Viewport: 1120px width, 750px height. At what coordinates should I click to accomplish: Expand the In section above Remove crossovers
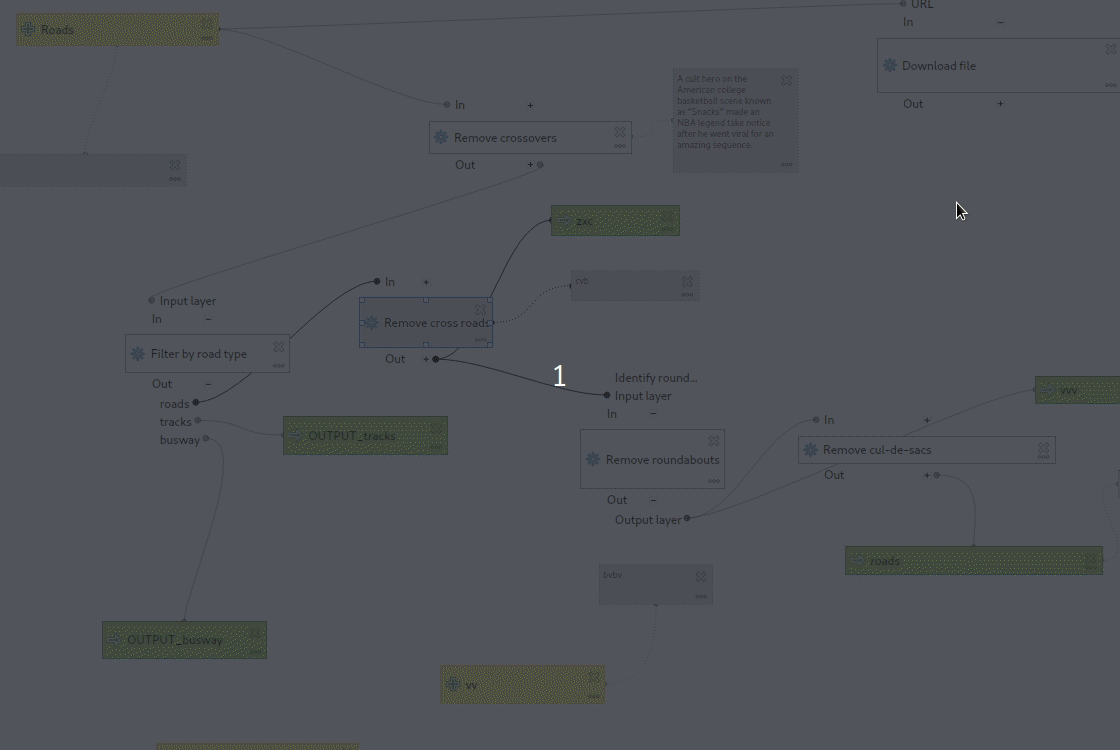click(x=530, y=105)
